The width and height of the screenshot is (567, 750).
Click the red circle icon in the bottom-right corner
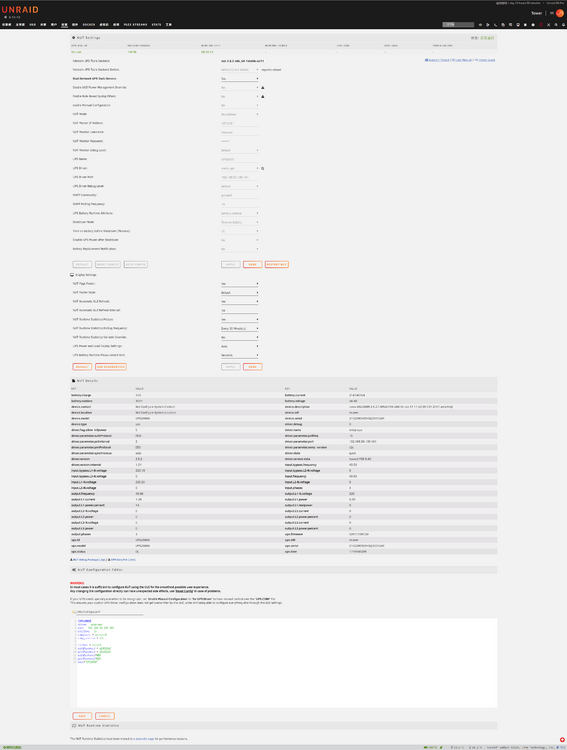tap(562, 740)
